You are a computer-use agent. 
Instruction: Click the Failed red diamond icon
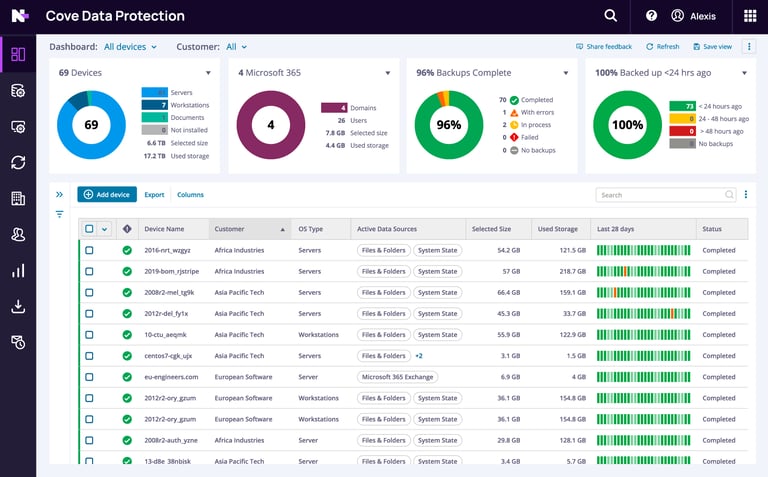tap(514, 138)
